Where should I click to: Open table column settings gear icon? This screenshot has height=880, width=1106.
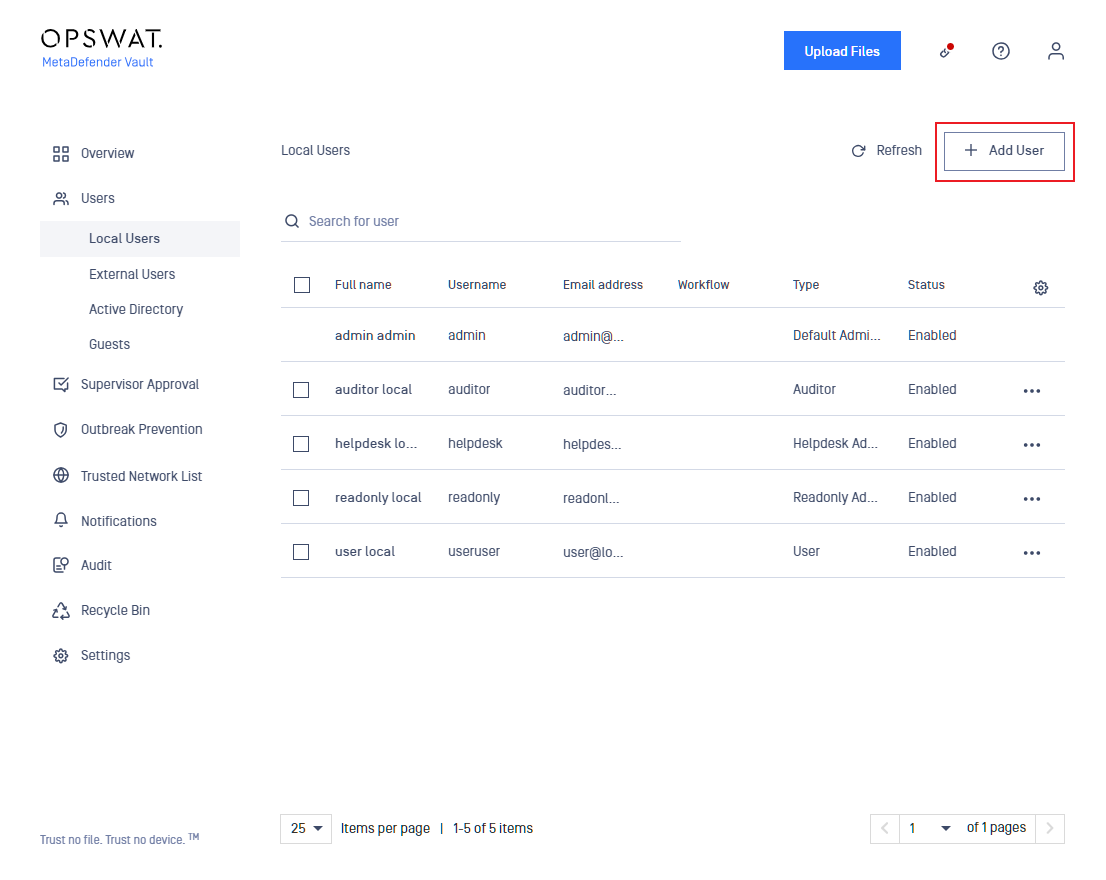(x=1040, y=288)
